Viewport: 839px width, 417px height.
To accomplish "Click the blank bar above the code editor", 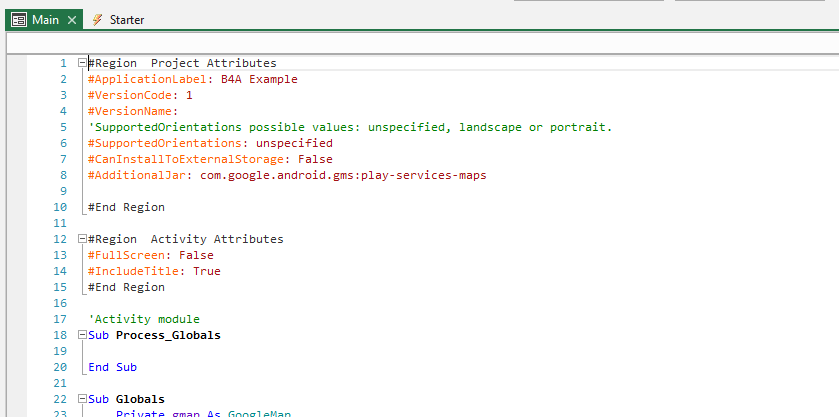I will (420, 43).
